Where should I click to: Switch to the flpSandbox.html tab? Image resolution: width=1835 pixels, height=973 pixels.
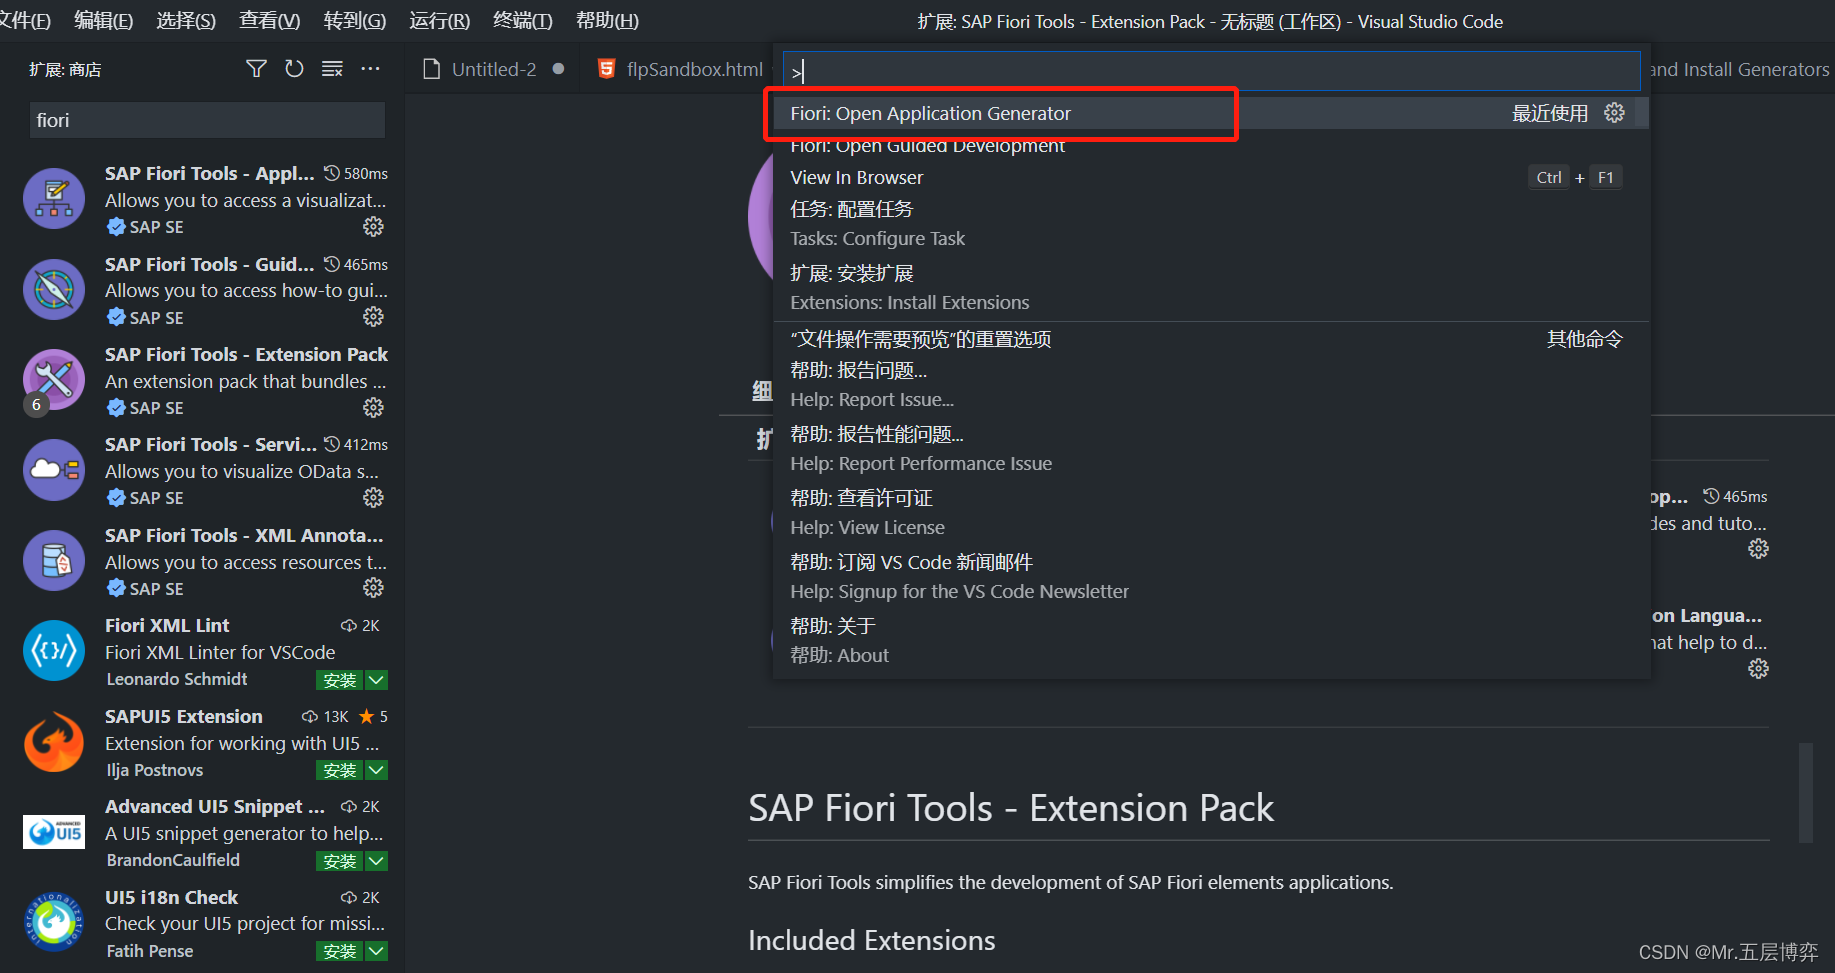coord(694,69)
